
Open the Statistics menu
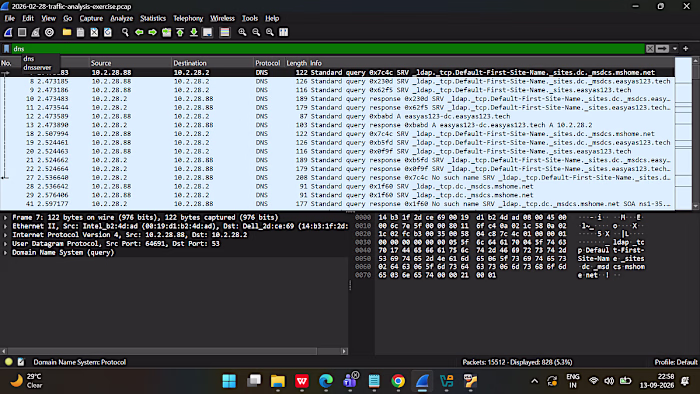coord(153,18)
